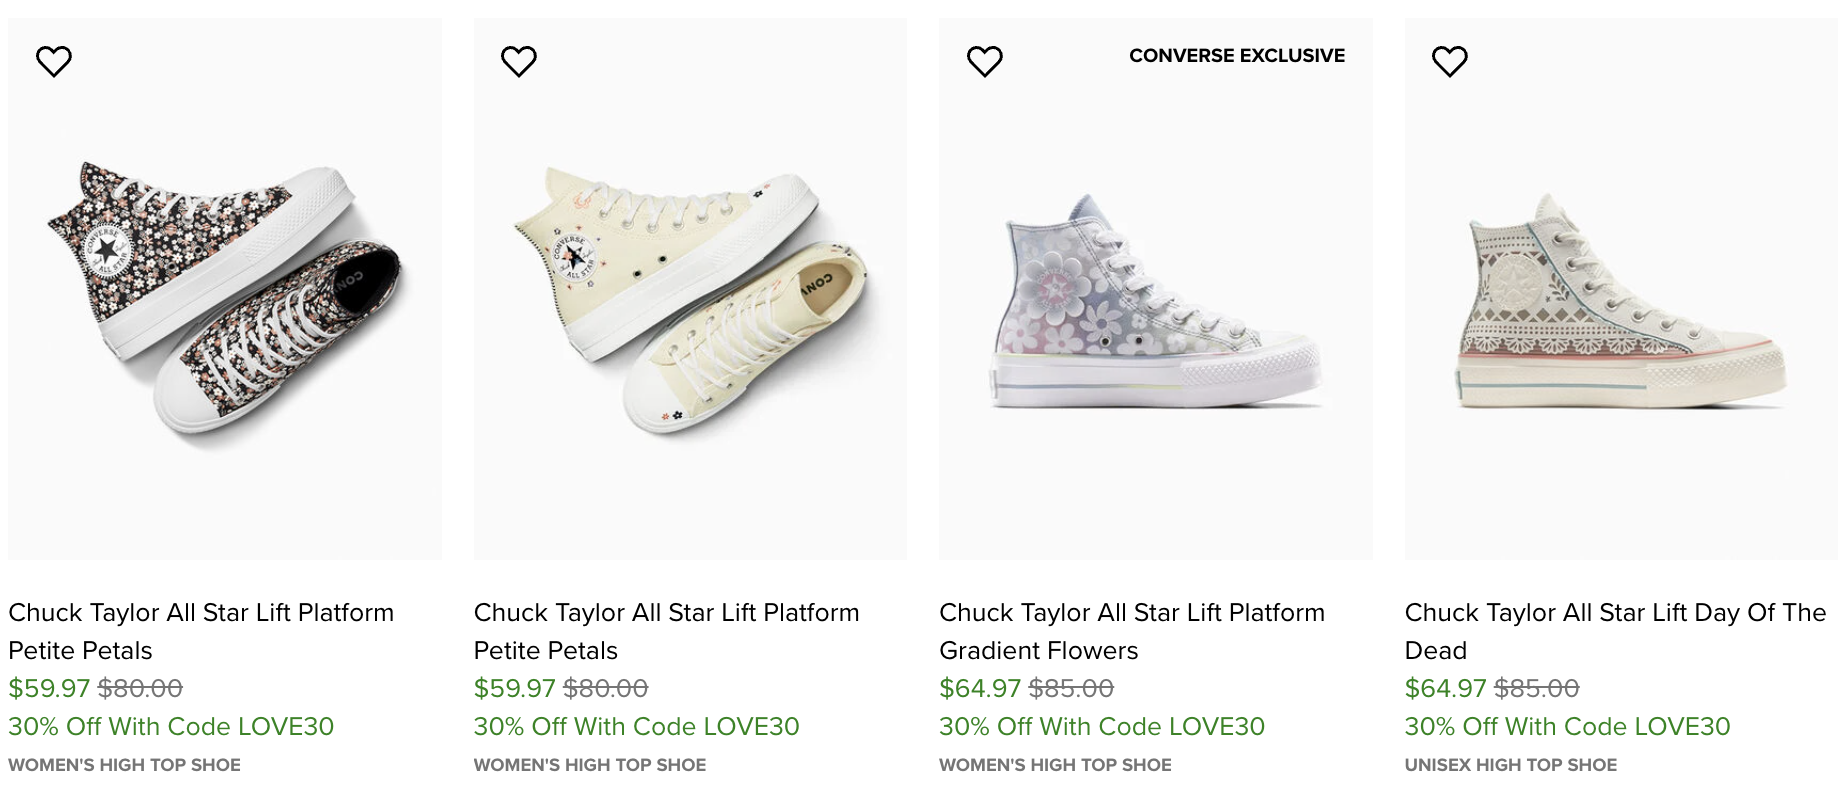The height and width of the screenshot is (792, 1848).
Task: View Day Of The Dead shoe photo
Action: (x=1620, y=300)
